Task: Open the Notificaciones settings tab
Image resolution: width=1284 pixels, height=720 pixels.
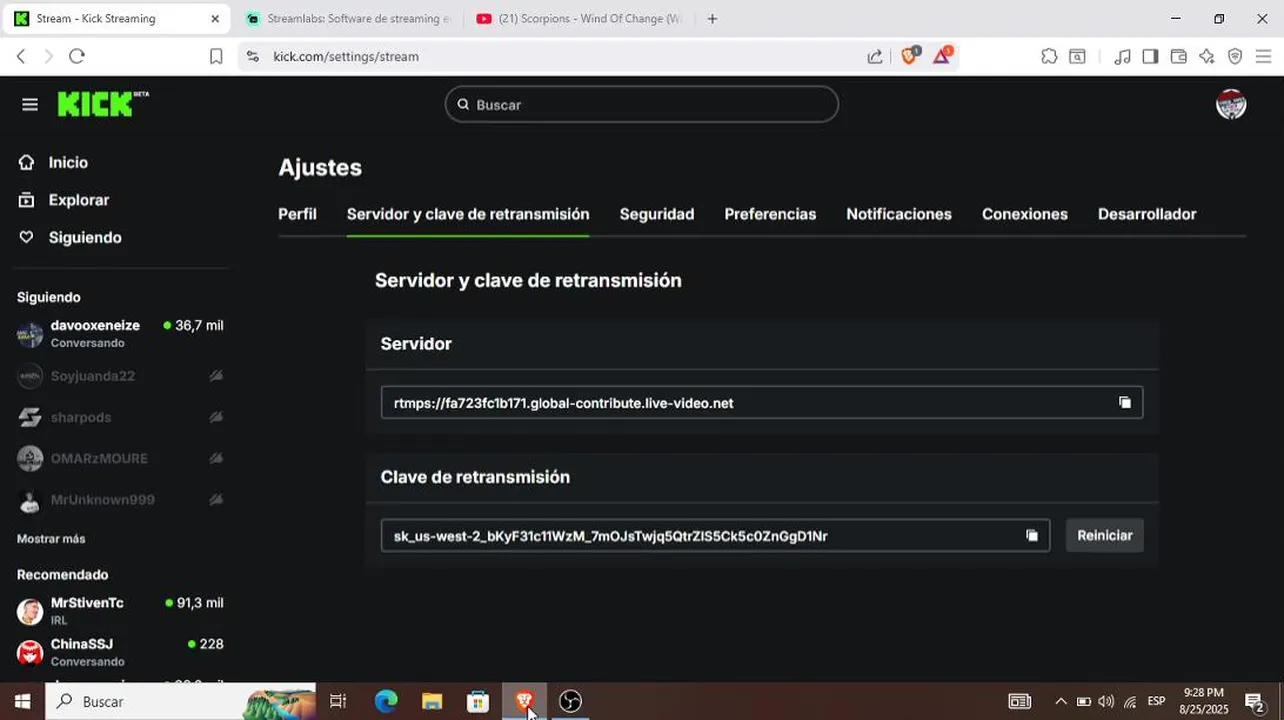Action: (899, 214)
